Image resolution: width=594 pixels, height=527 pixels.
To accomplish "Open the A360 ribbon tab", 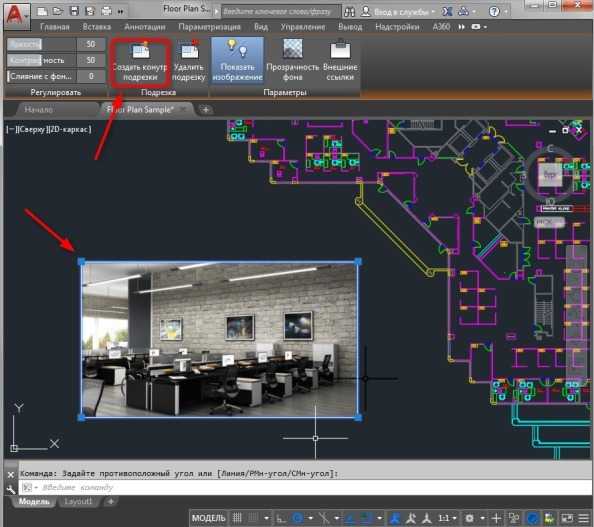I will tap(441, 27).
